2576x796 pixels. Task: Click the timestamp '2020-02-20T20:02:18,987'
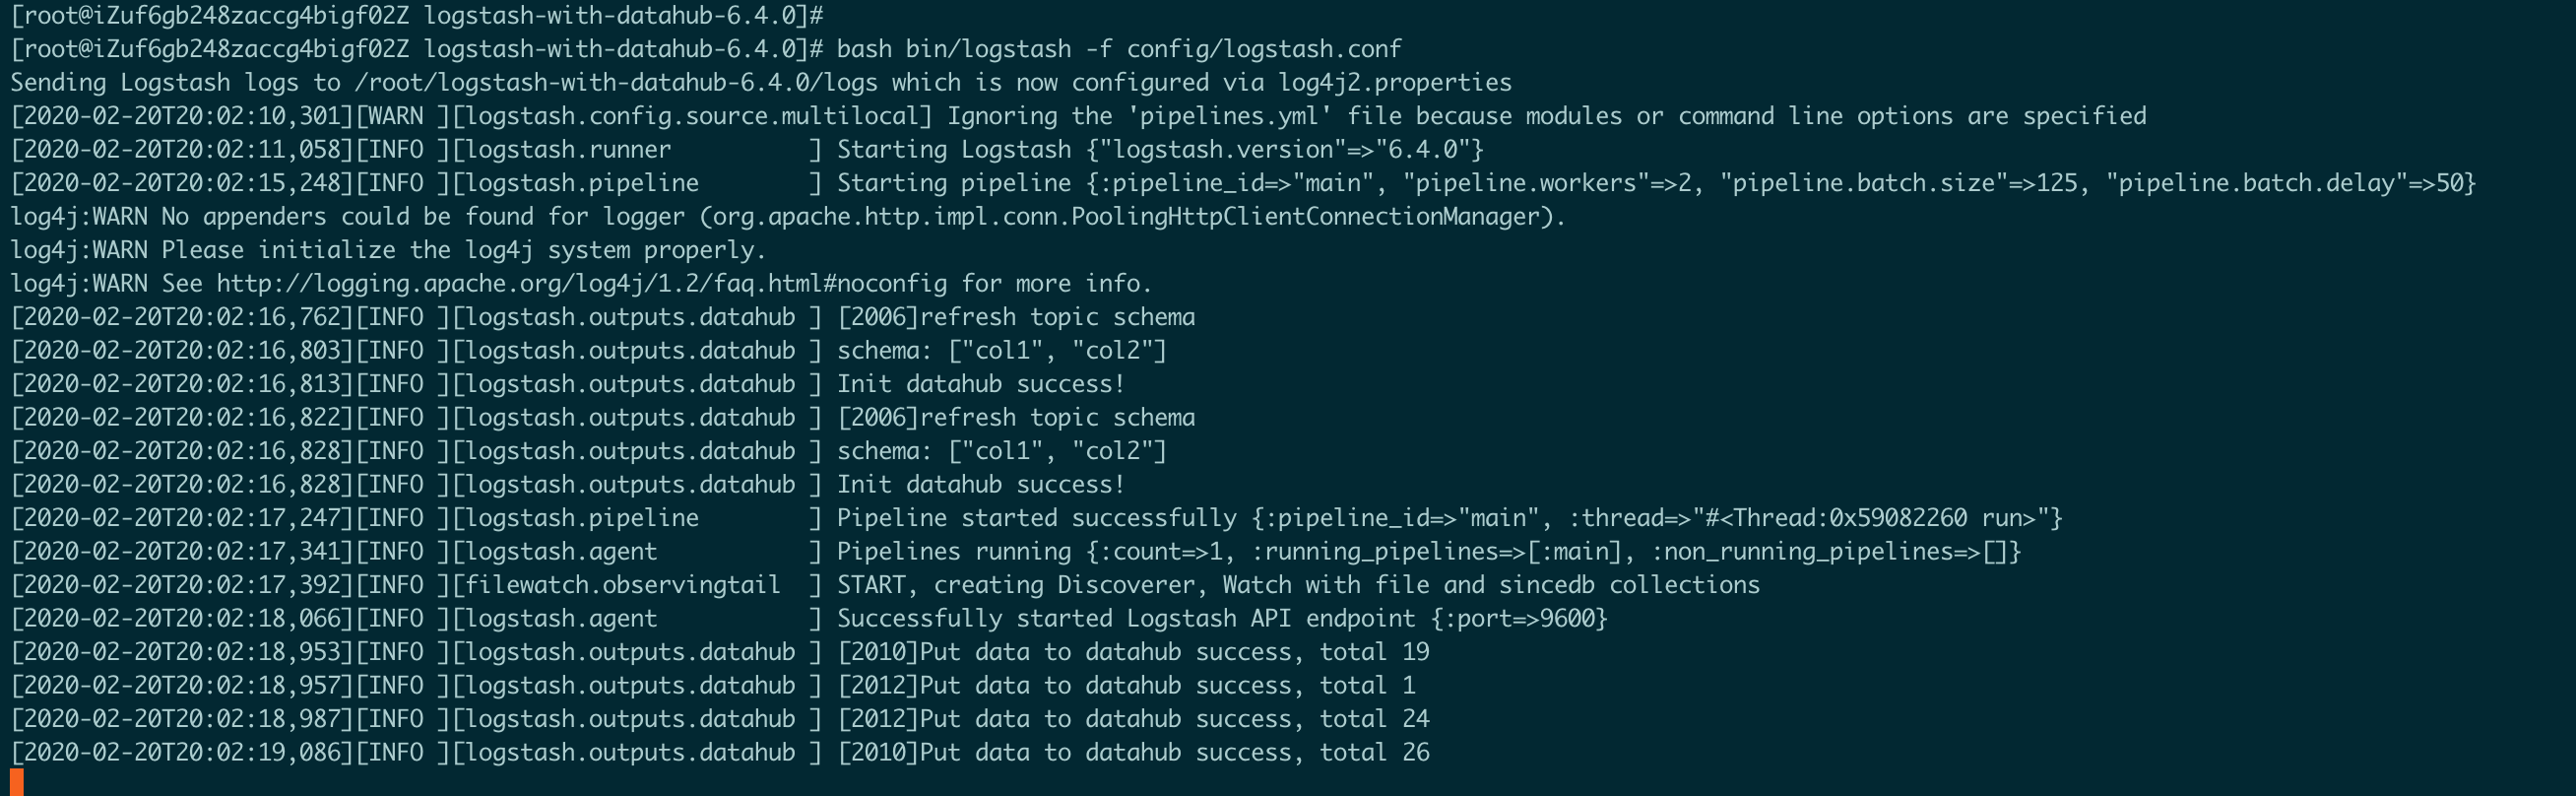coord(182,719)
